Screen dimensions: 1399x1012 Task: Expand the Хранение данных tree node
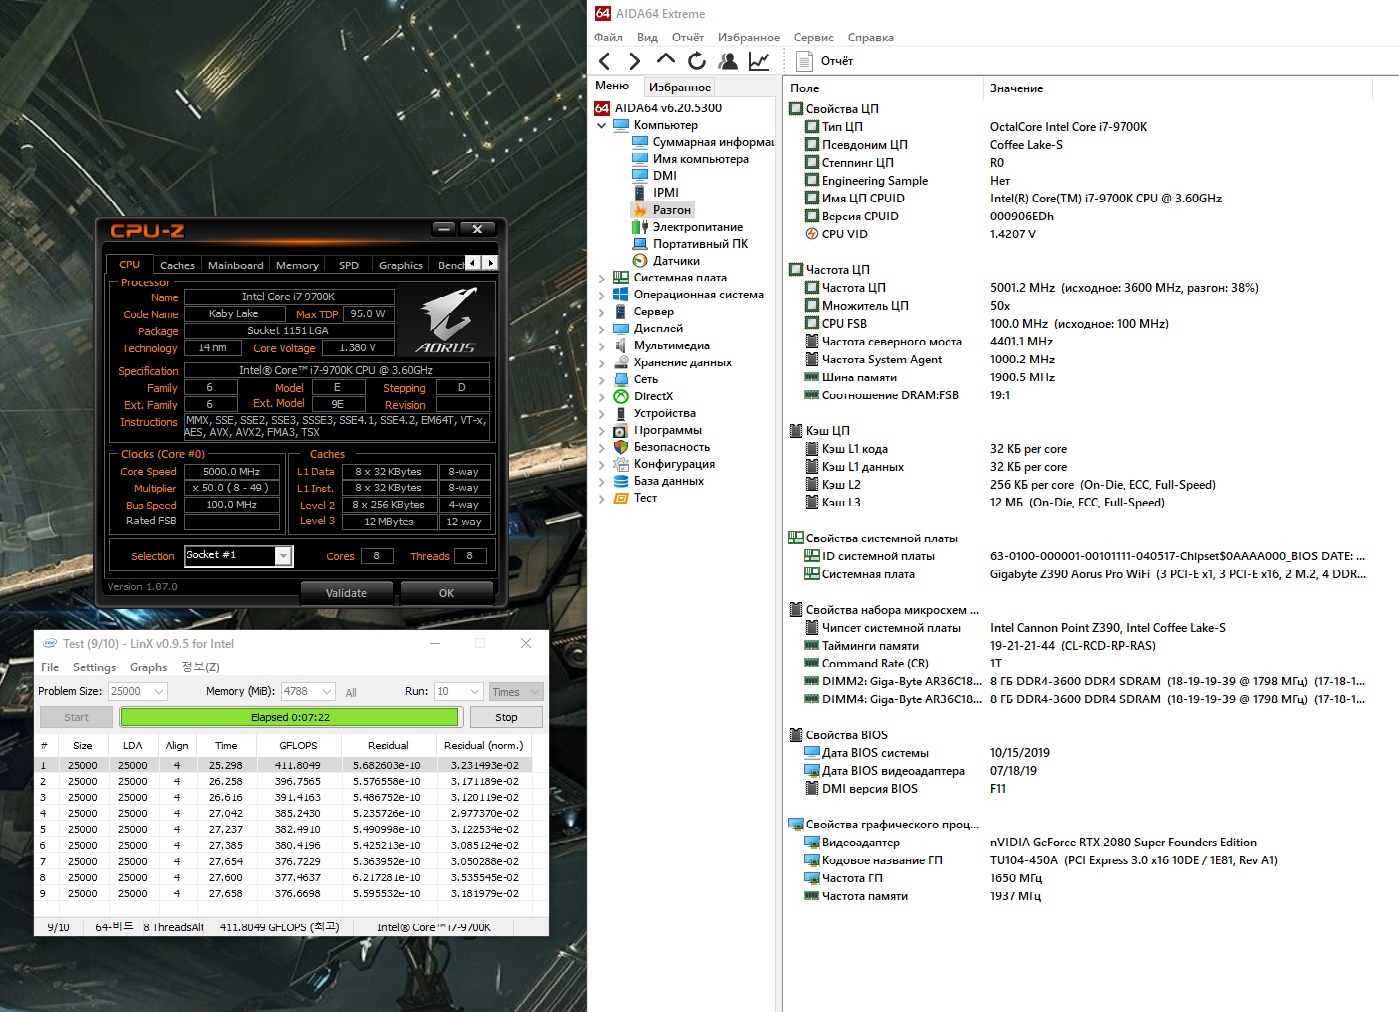pyautogui.click(x=601, y=363)
